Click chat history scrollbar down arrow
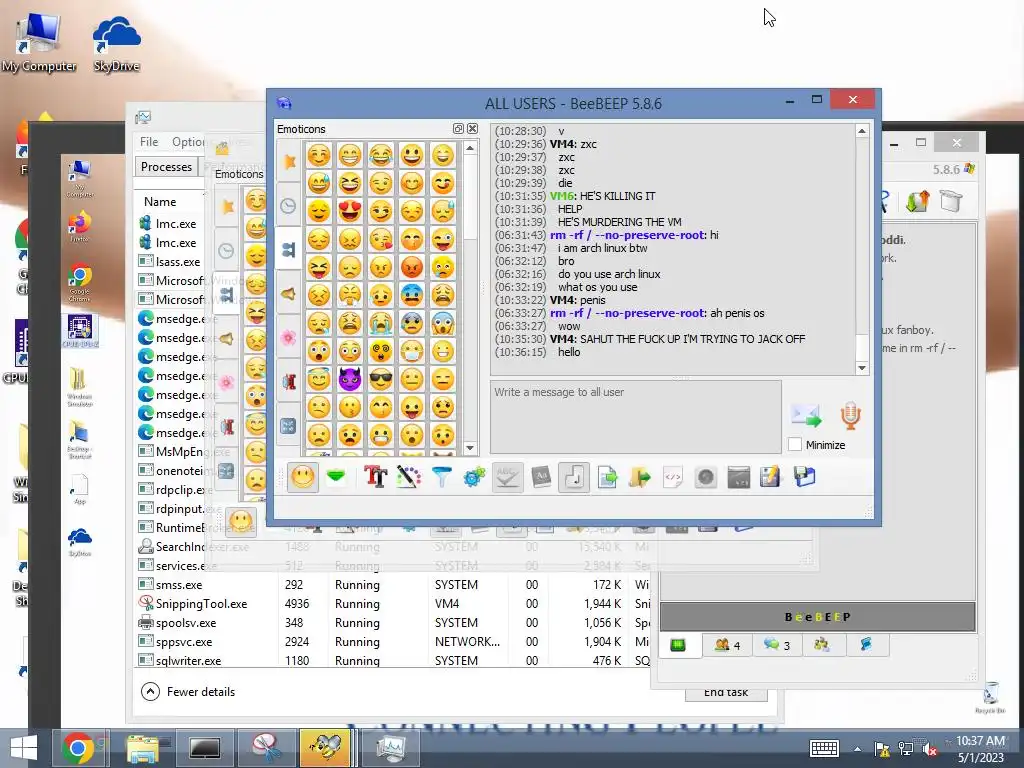Screen dimensions: 1024x768 [862, 368]
